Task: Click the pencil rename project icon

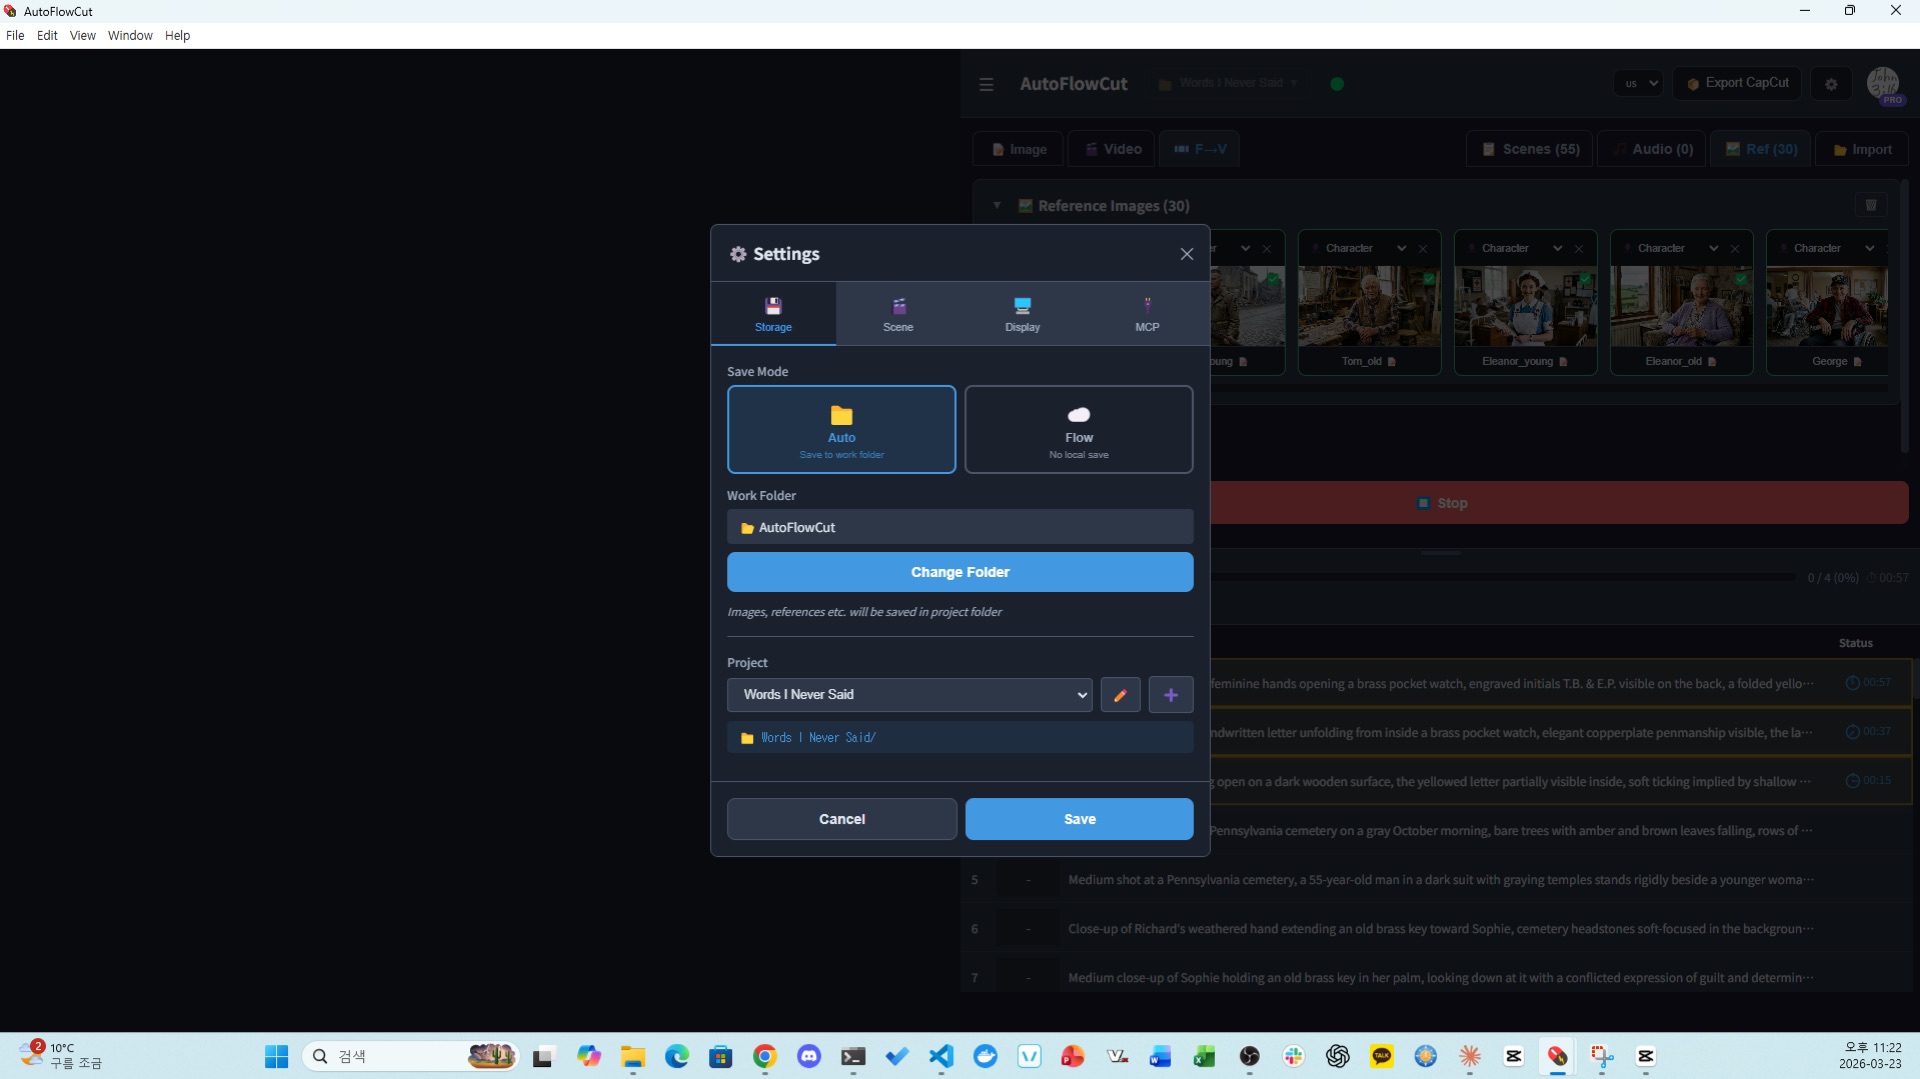Action: coord(1120,695)
